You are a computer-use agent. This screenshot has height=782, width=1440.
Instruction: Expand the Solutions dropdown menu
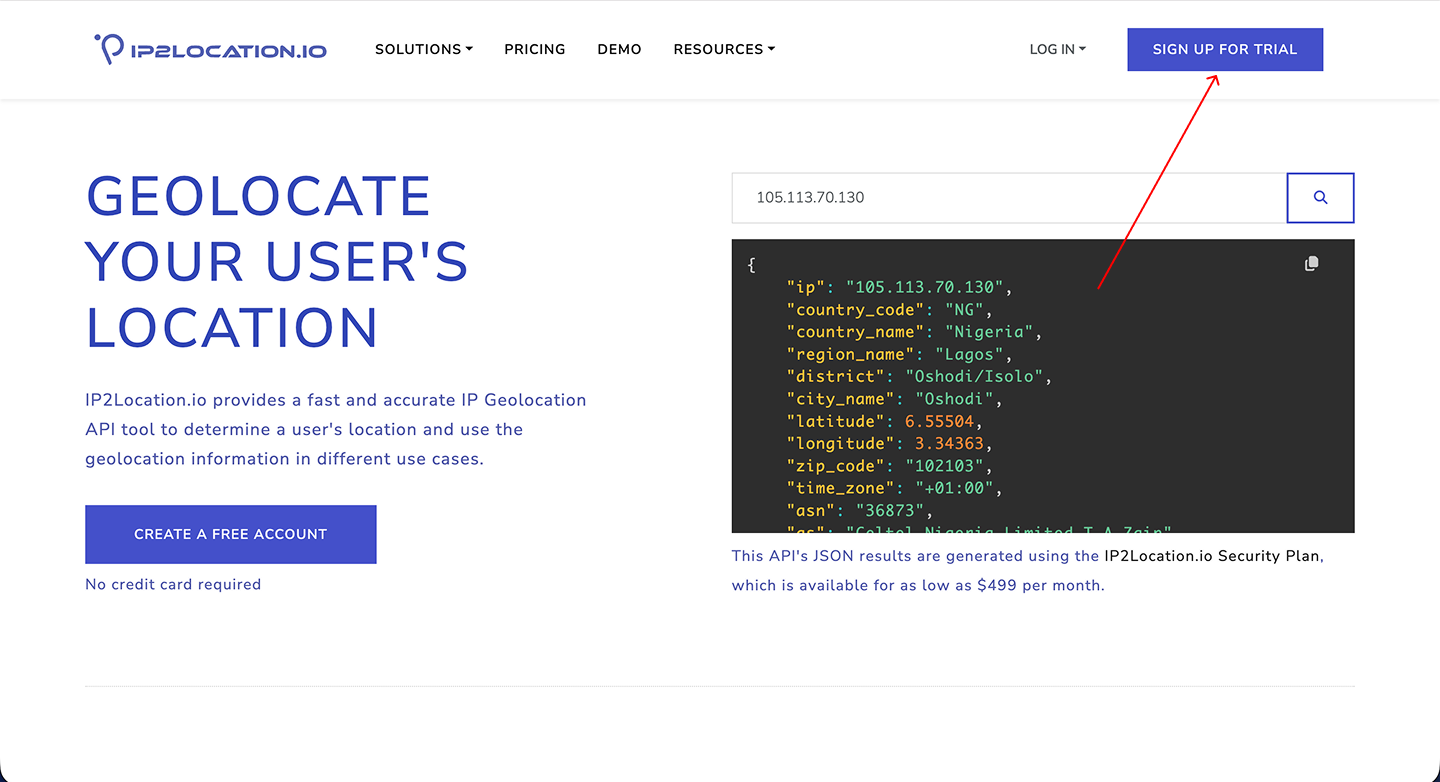[x=424, y=49]
